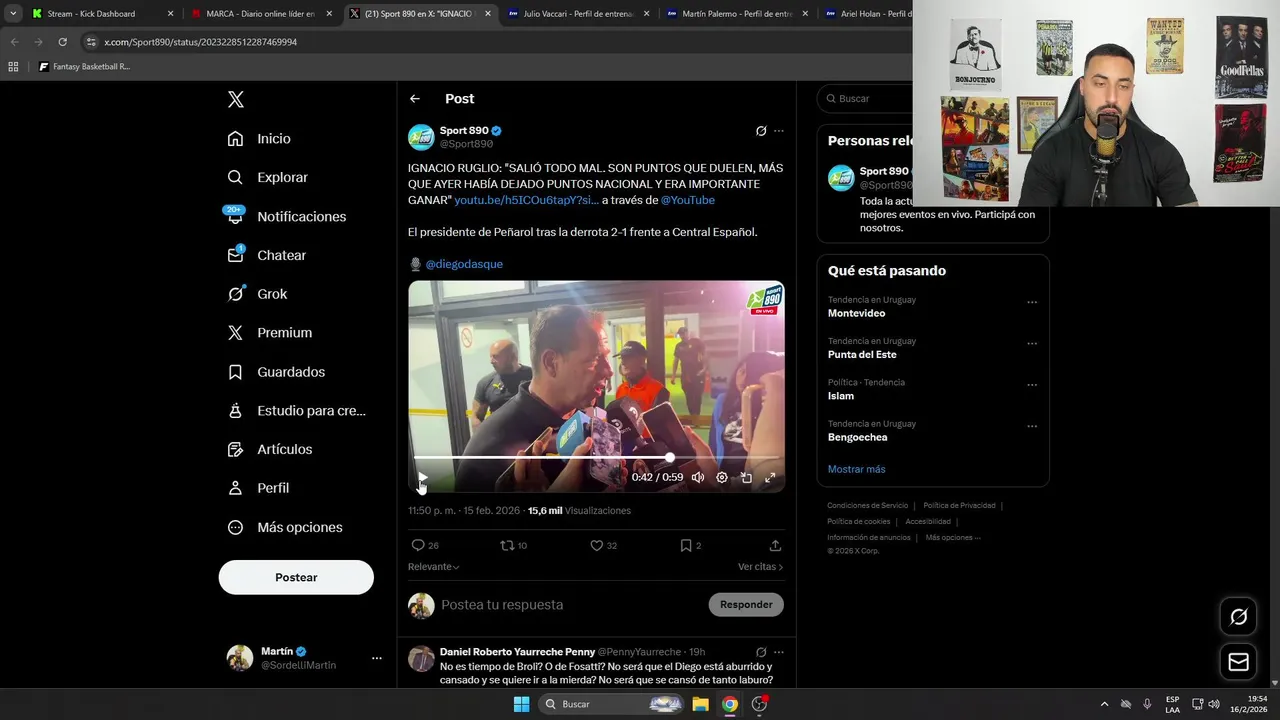
Task: Open video settings gear
Action: point(722,478)
